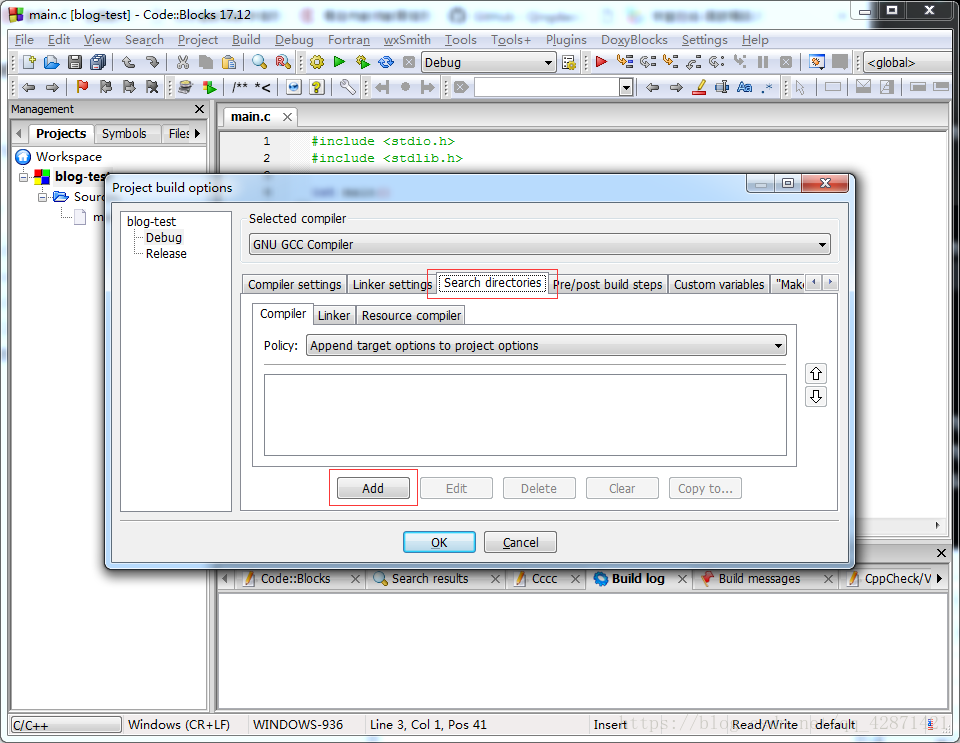Build and run with gear-play icon
Viewport: 960px width, 743px height.
(x=362, y=62)
